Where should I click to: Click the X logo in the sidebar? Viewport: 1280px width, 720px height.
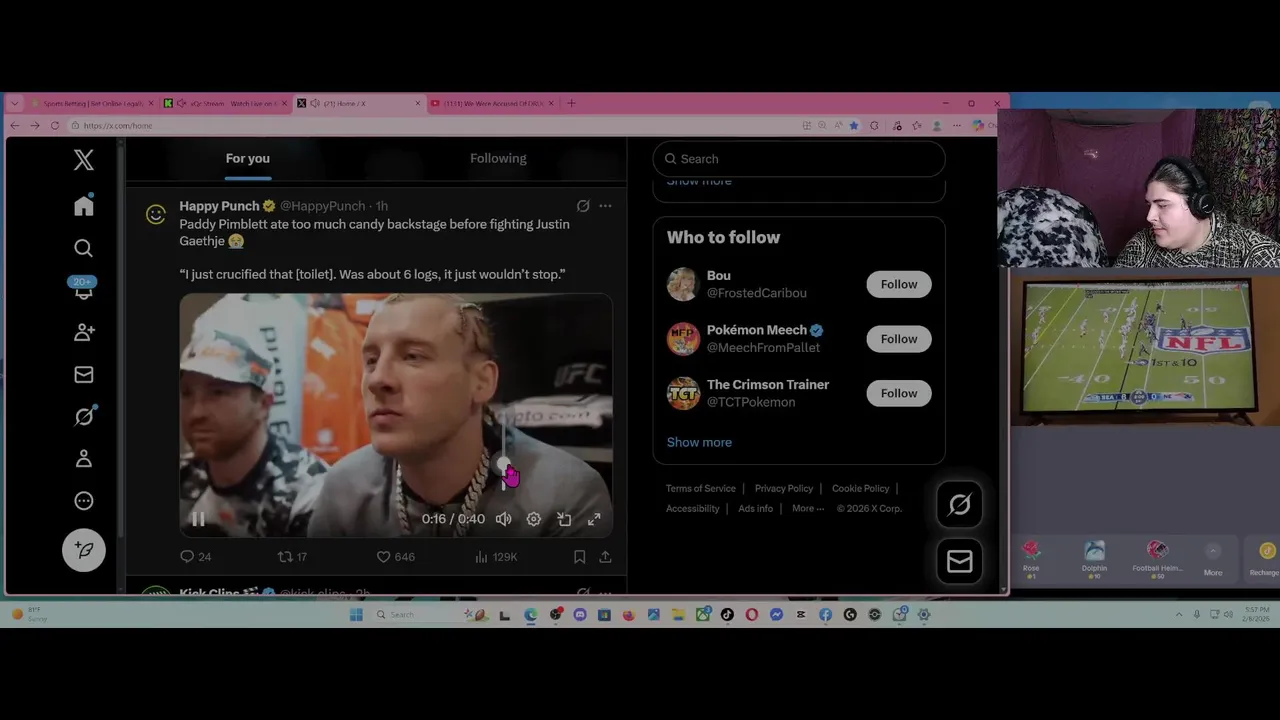tap(84, 160)
